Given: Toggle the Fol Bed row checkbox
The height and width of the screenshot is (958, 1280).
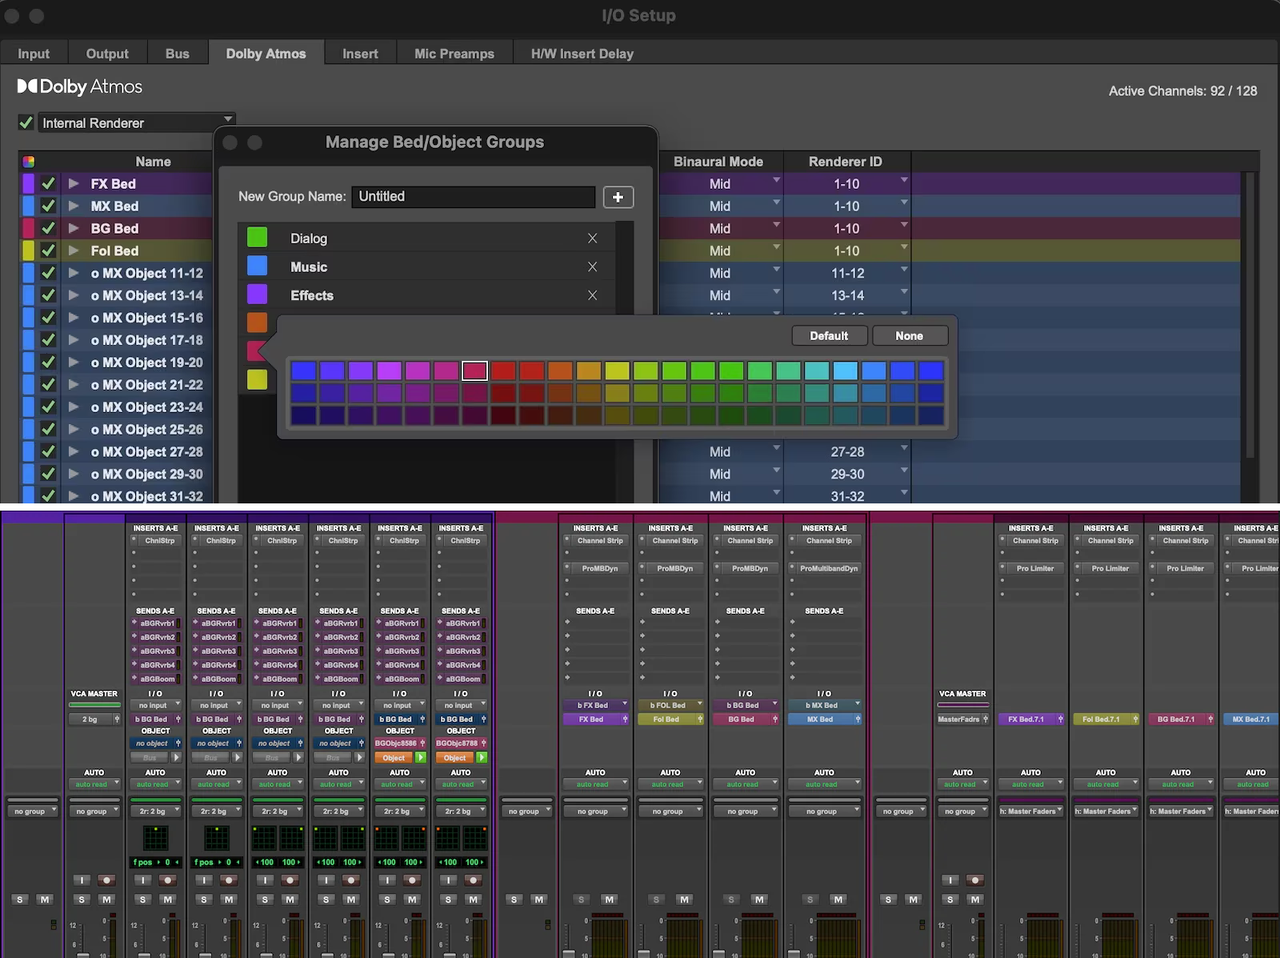Looking at the screenshot, I should pos(48,251).
